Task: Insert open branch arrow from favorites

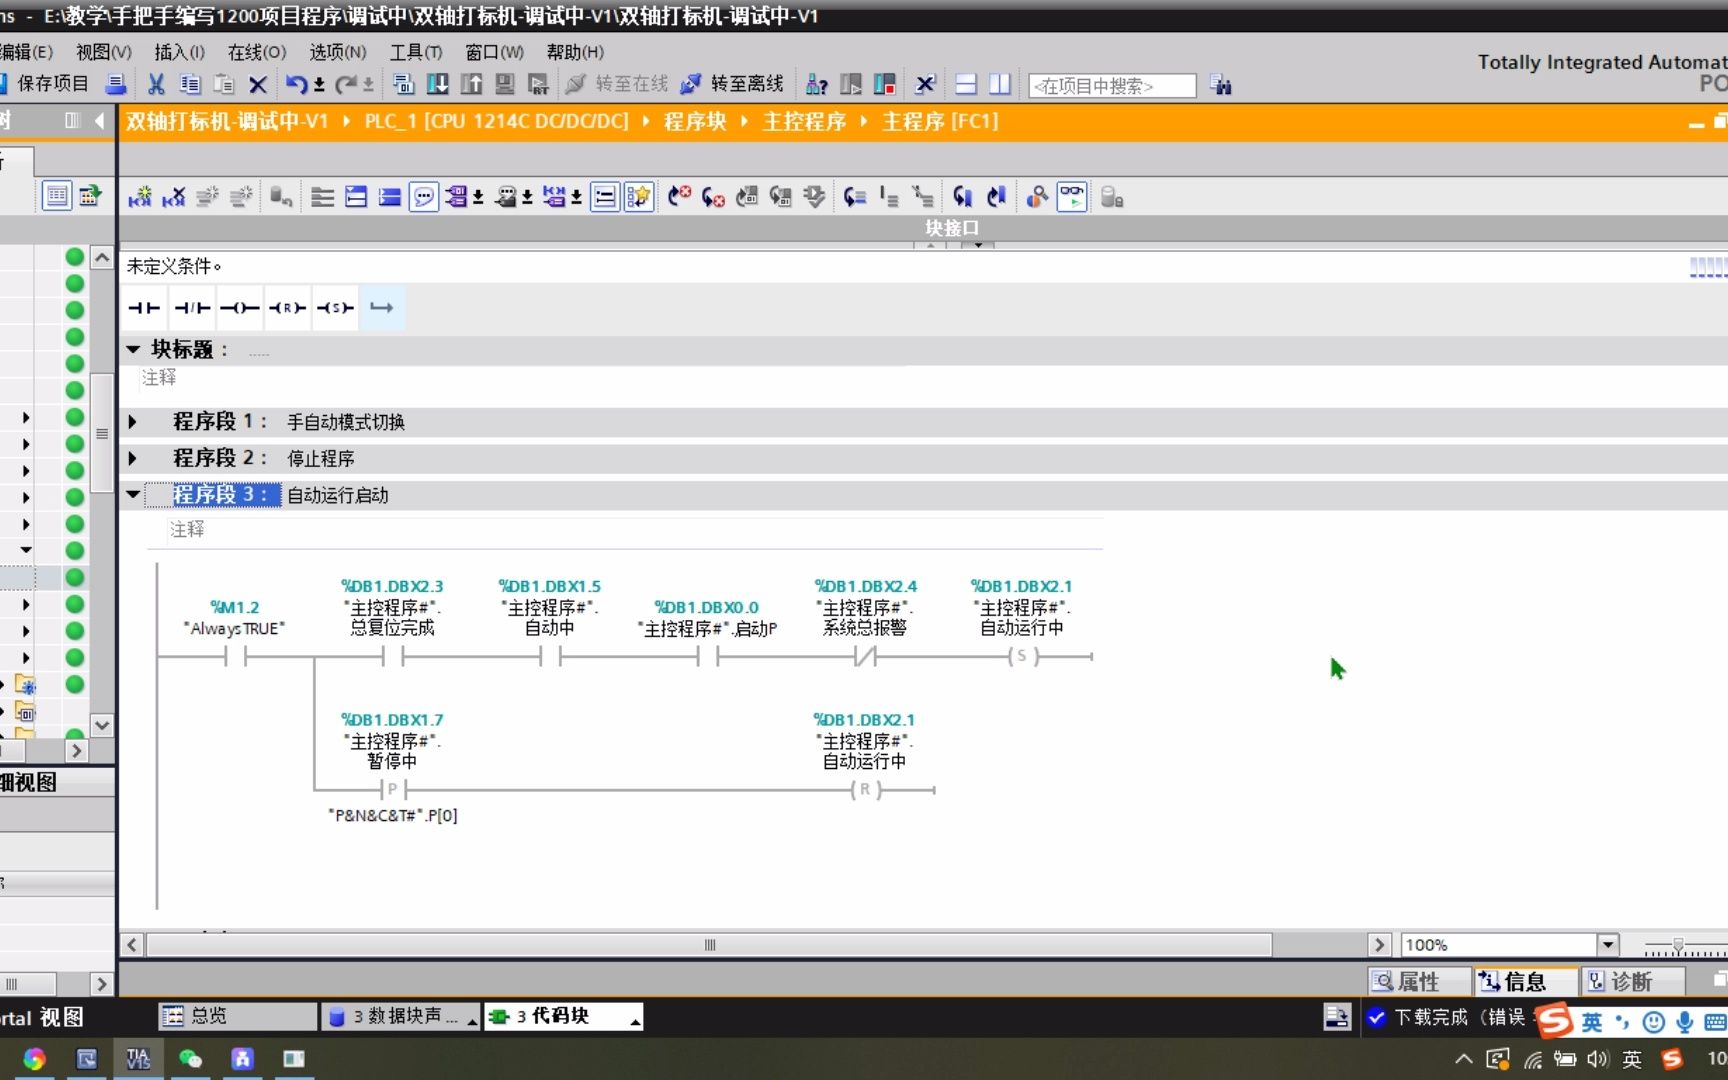Action: 382,308
